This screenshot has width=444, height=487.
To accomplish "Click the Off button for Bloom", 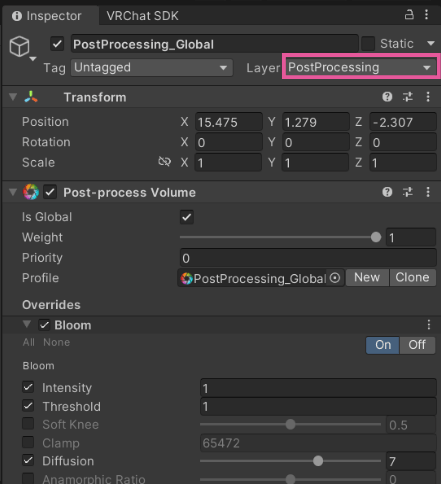I will point(417,345).
